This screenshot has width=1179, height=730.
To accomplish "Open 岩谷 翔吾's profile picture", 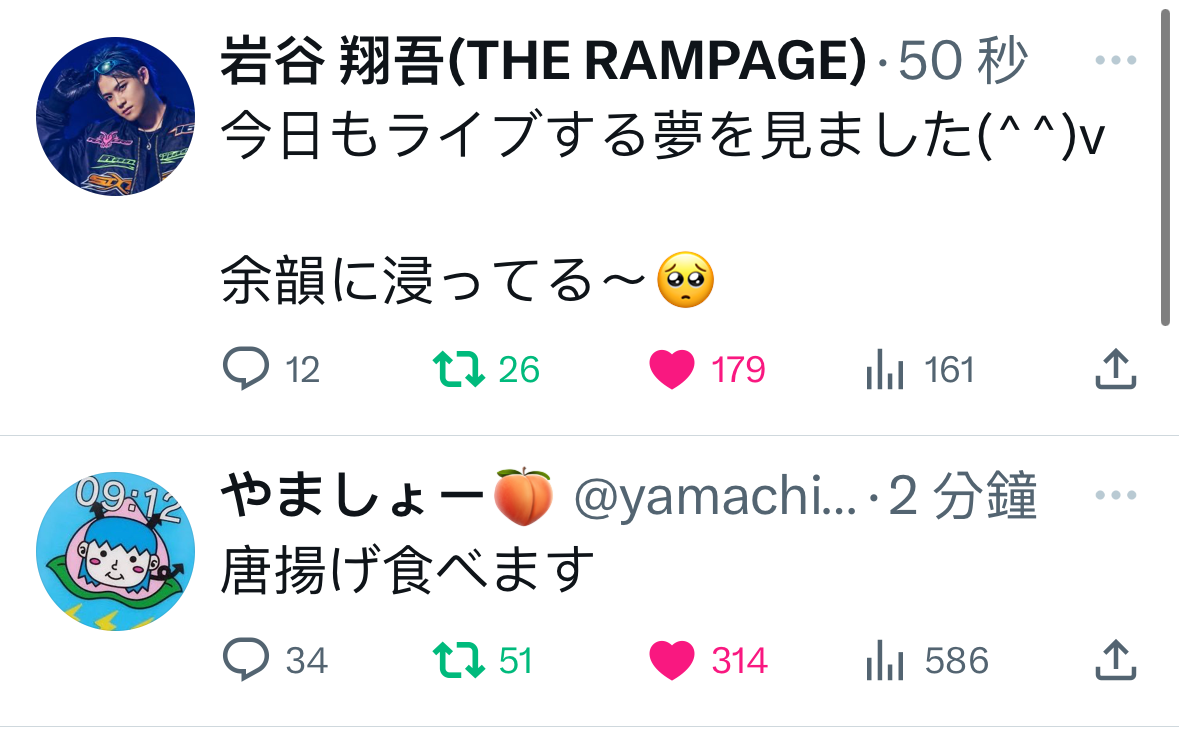I will click(x=116, y=117).
